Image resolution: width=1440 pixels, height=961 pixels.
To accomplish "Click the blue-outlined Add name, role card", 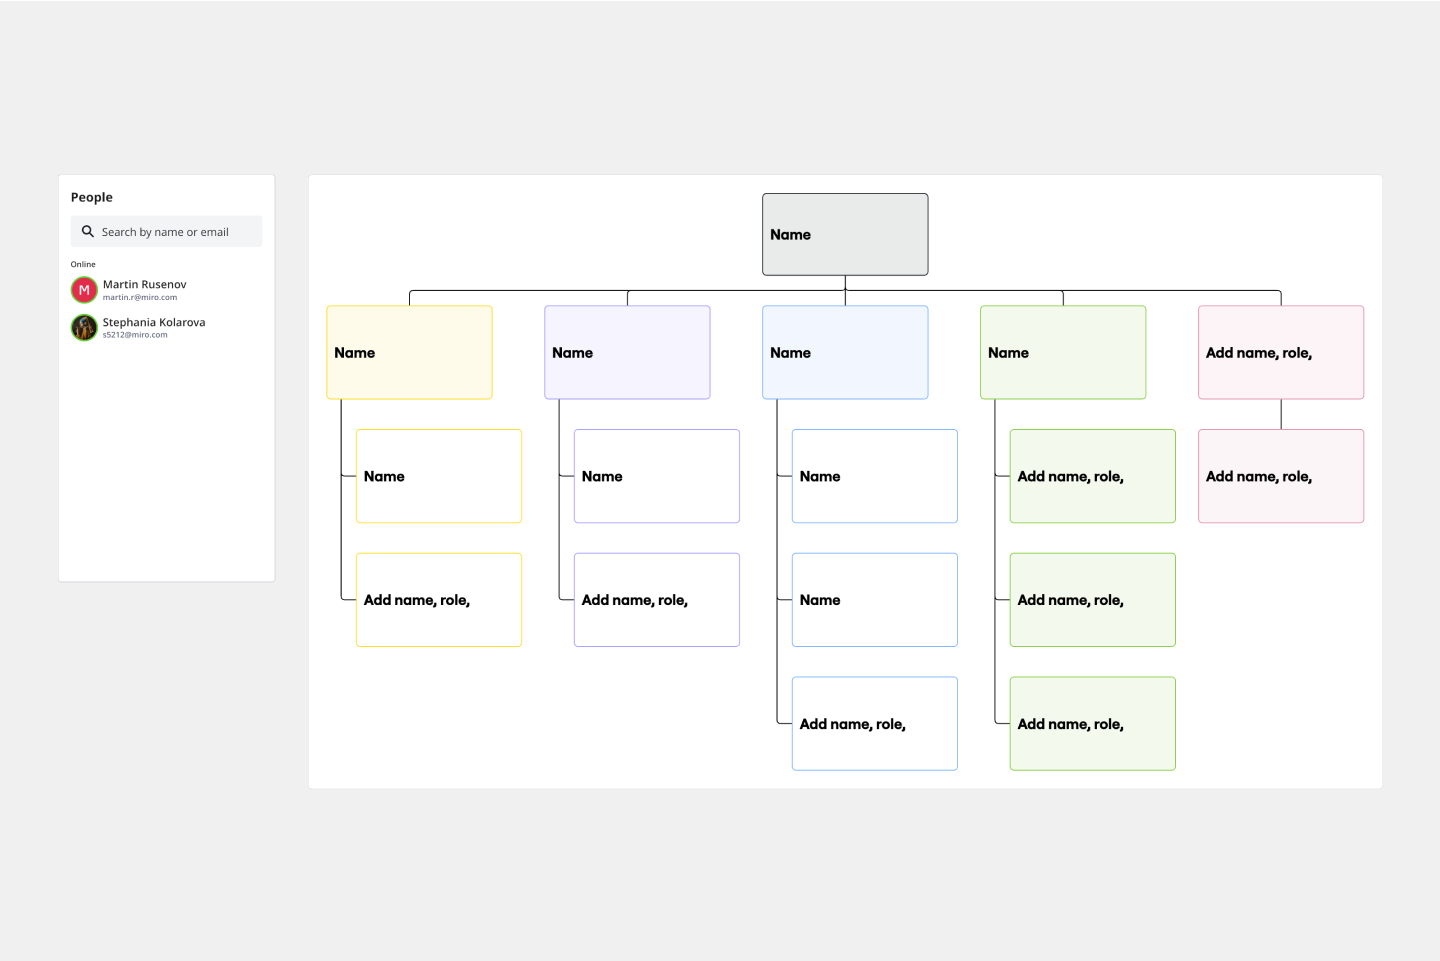I will [875, 724].
